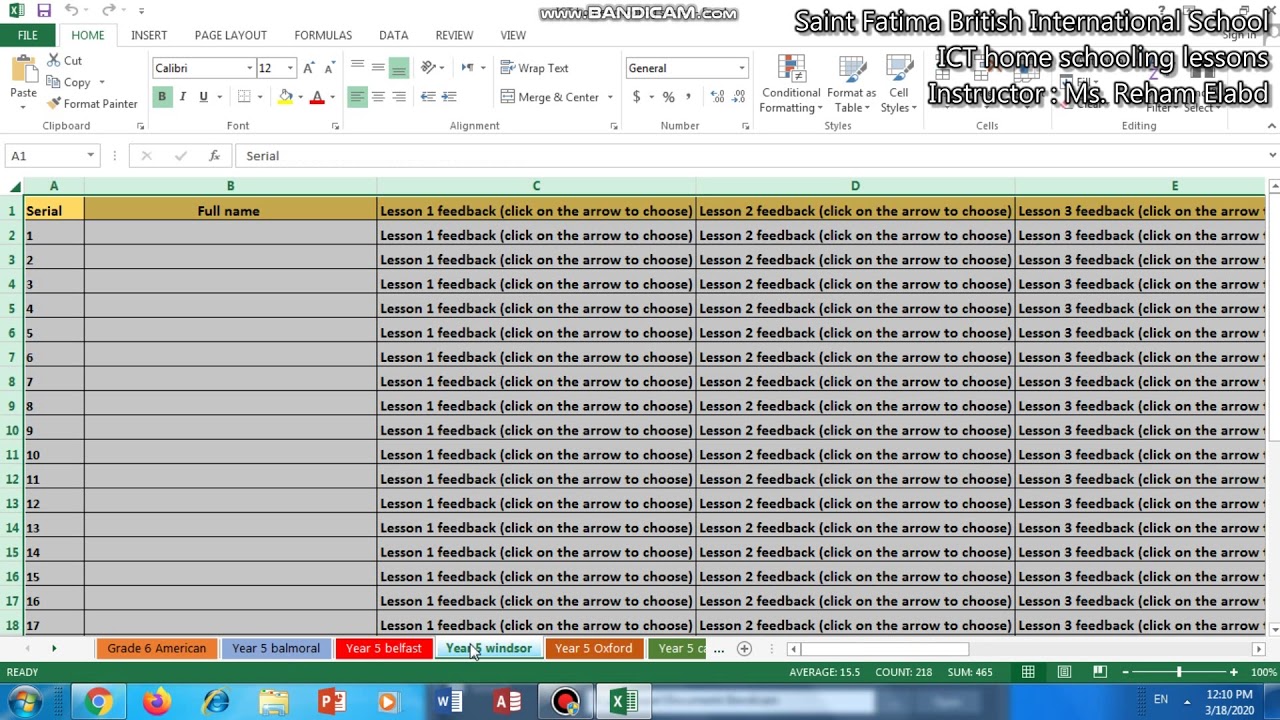Switch to FORMULAS ribbon tab
The image size is (1280, 720).
coord(323,35)
